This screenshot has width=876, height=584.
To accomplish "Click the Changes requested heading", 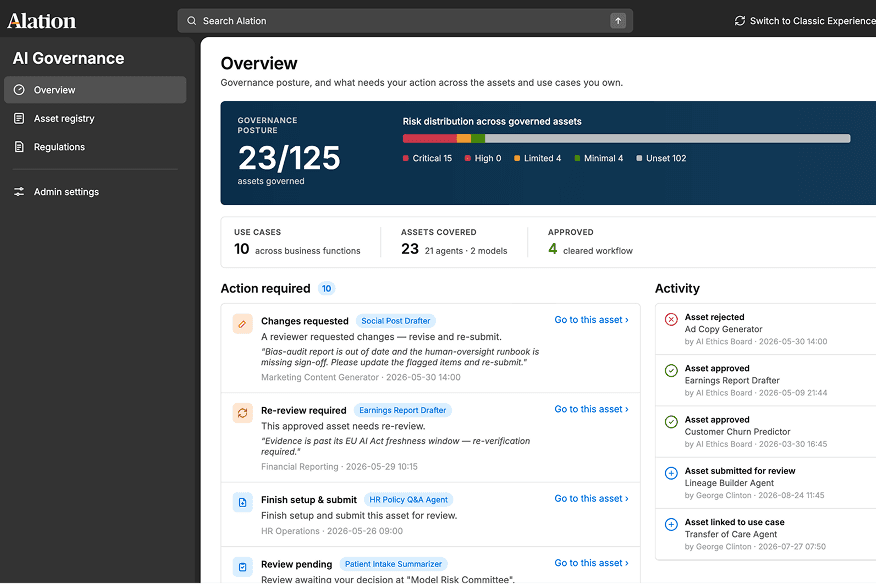I will pos(304,321).
